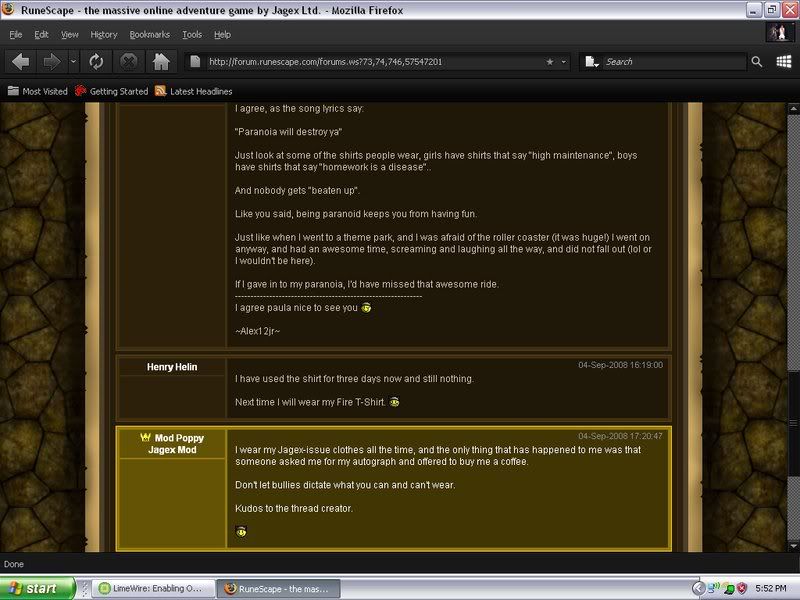
Task: Click the 'Jagex Mod' label under Mod Poppy
Action: click(172, 450)
